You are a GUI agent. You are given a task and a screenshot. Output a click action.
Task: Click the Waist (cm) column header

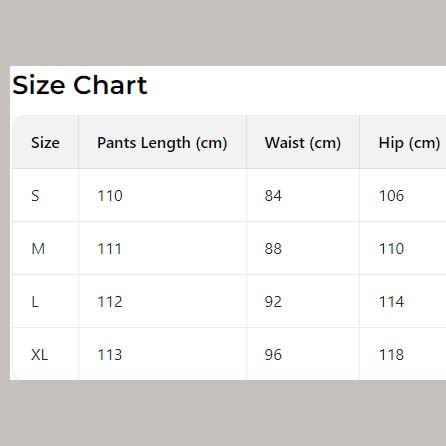[303, 143]
